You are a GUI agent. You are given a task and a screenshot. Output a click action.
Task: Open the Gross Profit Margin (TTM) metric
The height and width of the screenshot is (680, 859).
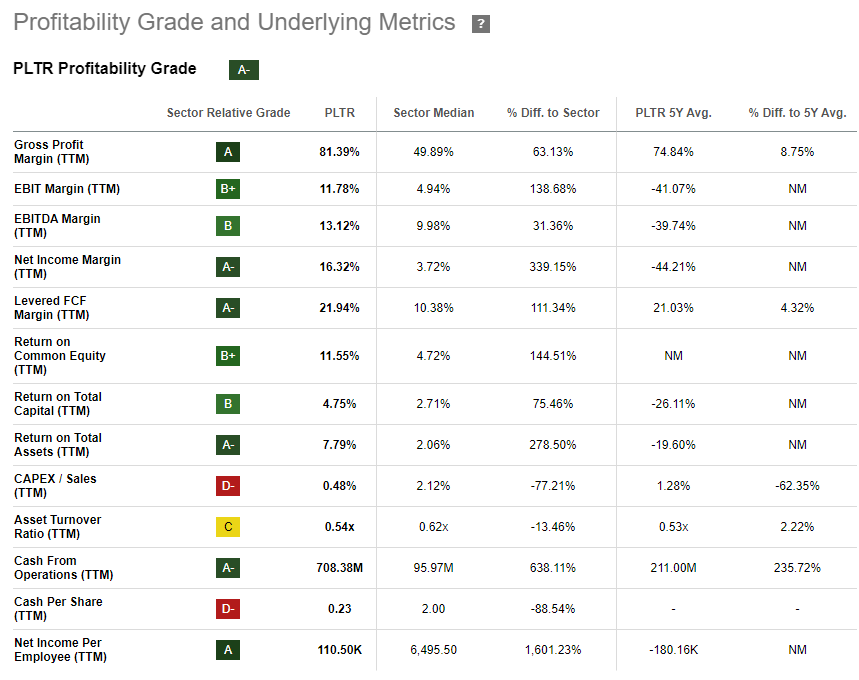(x=49, y=152)
